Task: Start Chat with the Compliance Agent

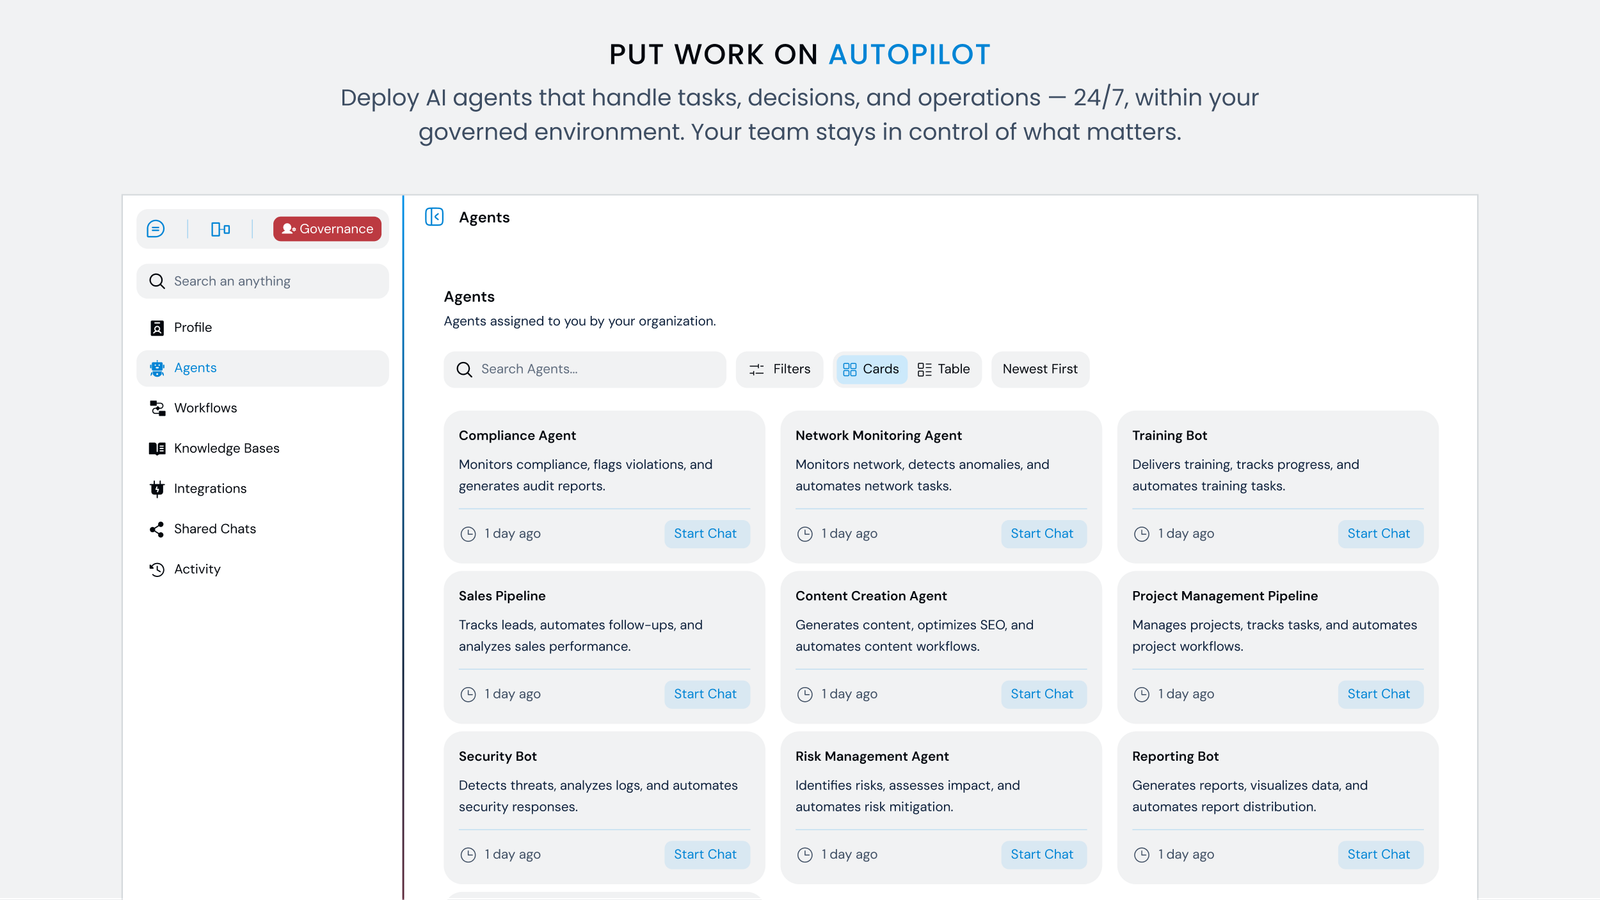Action: pos(705,534)
